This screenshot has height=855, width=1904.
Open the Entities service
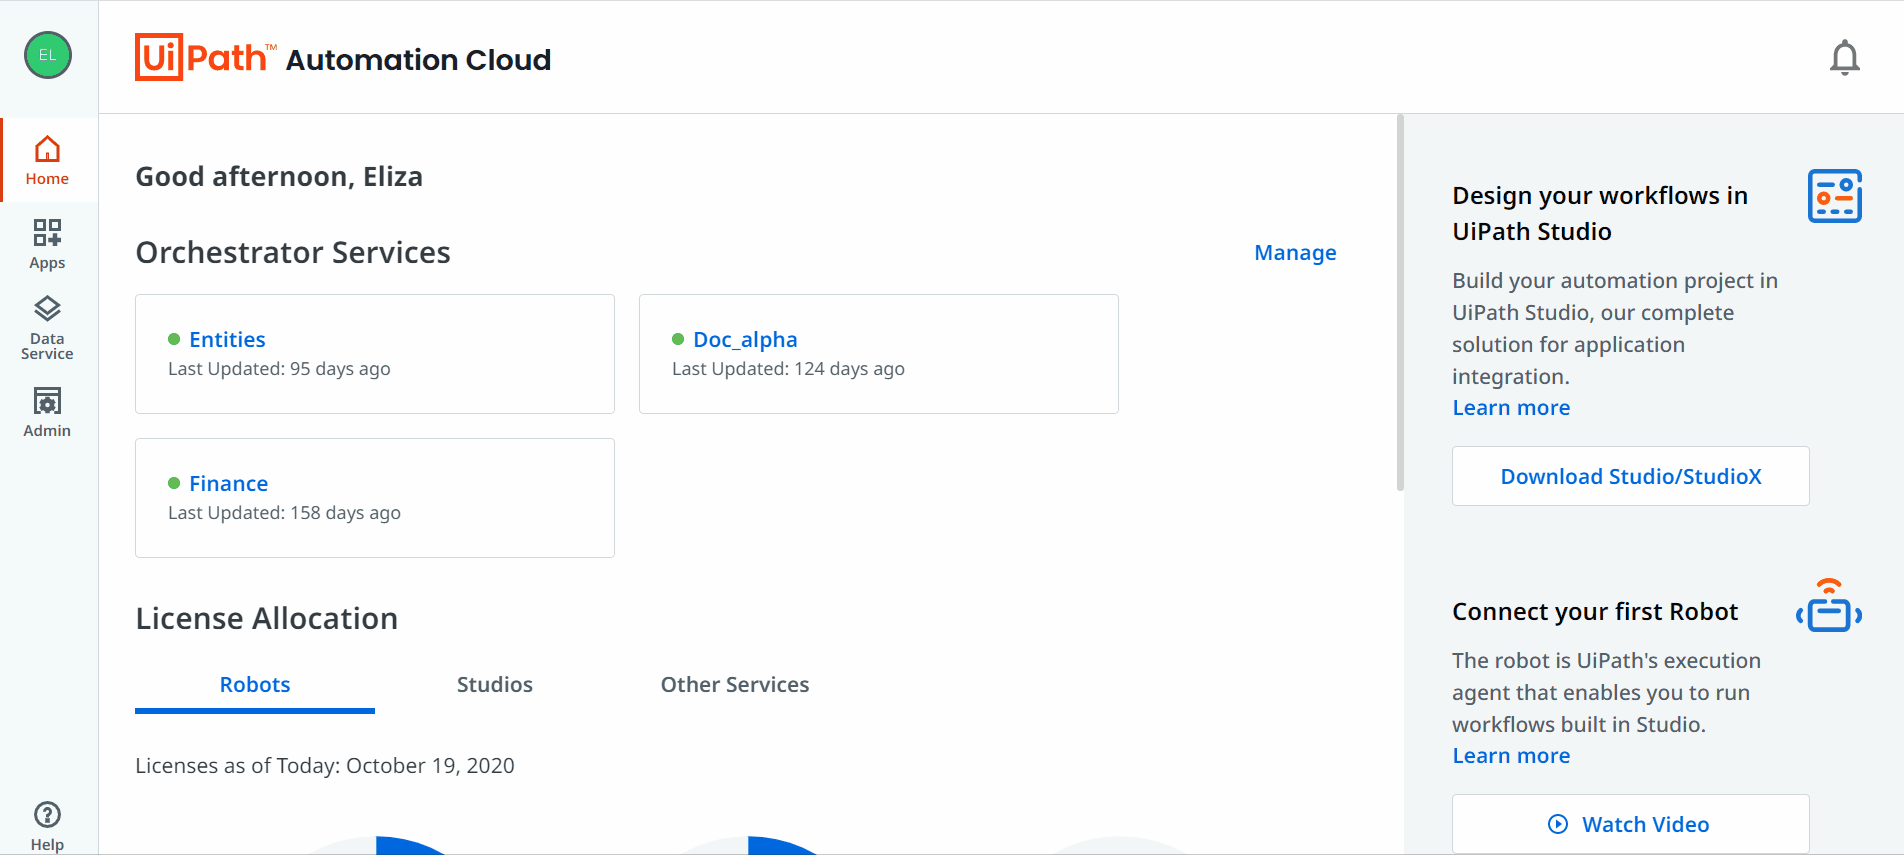227,340
